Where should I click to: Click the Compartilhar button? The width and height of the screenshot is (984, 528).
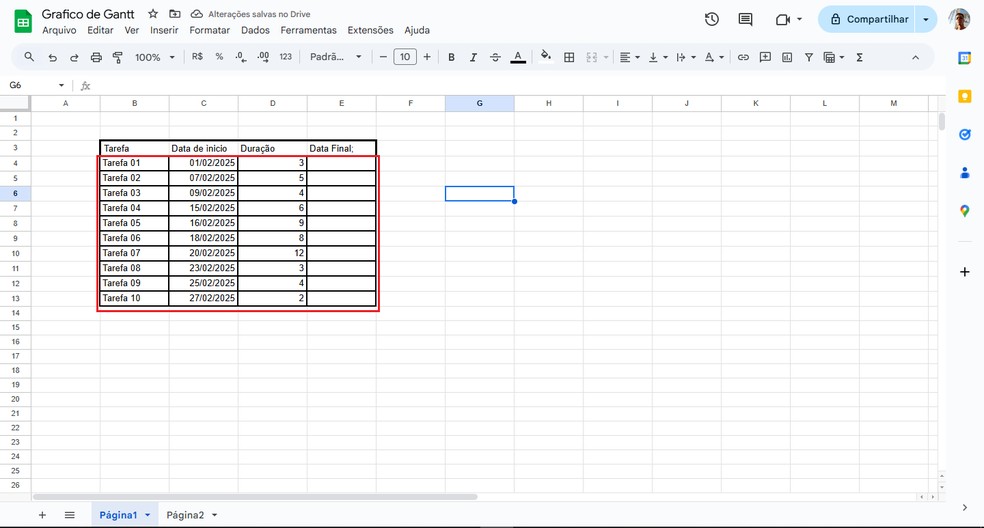(x=869, y=19)
